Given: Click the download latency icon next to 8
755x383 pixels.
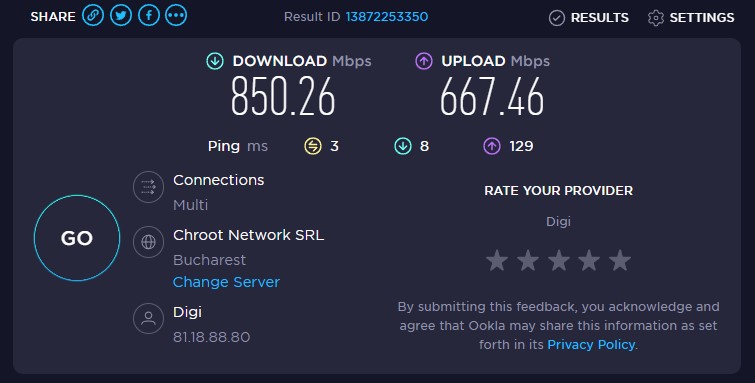Looking at the screenshot, I should (403, 146).
